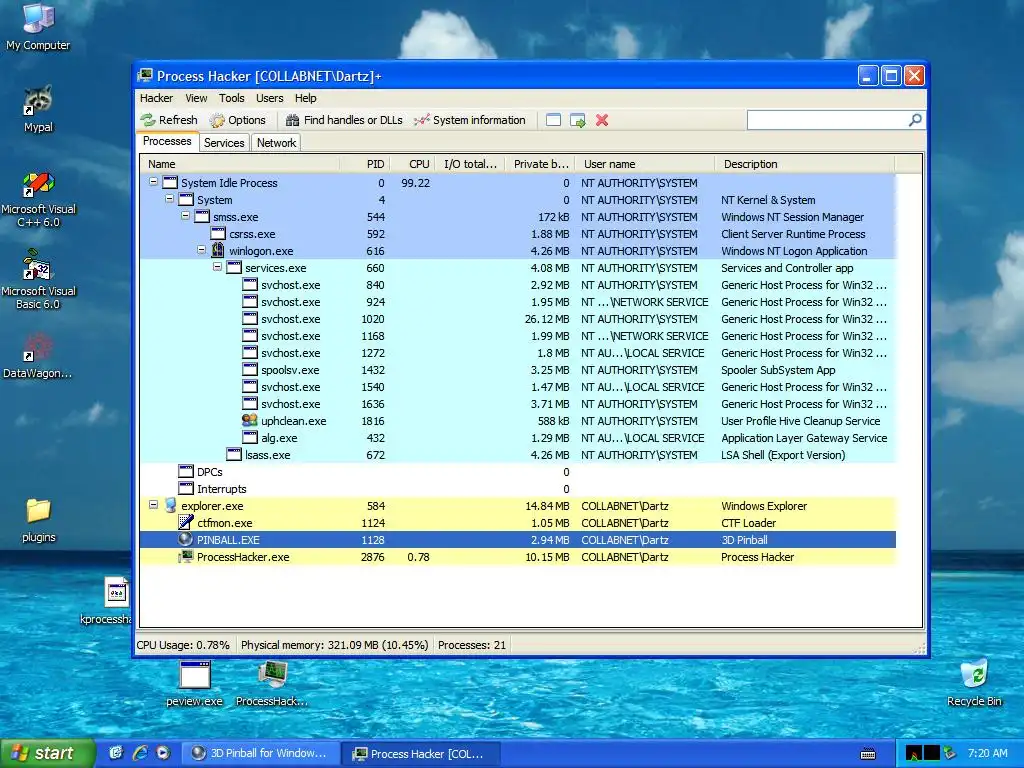Click the Microsoft Visual Basic 6.0 desktop icon
Viewport: 1024px width, 768px height.
(38, 280)
